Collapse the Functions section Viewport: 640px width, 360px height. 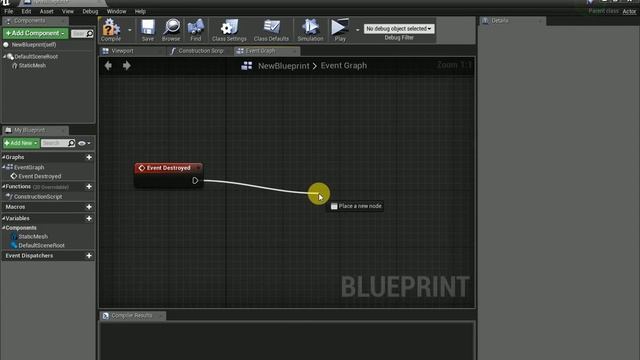(4, 187)
